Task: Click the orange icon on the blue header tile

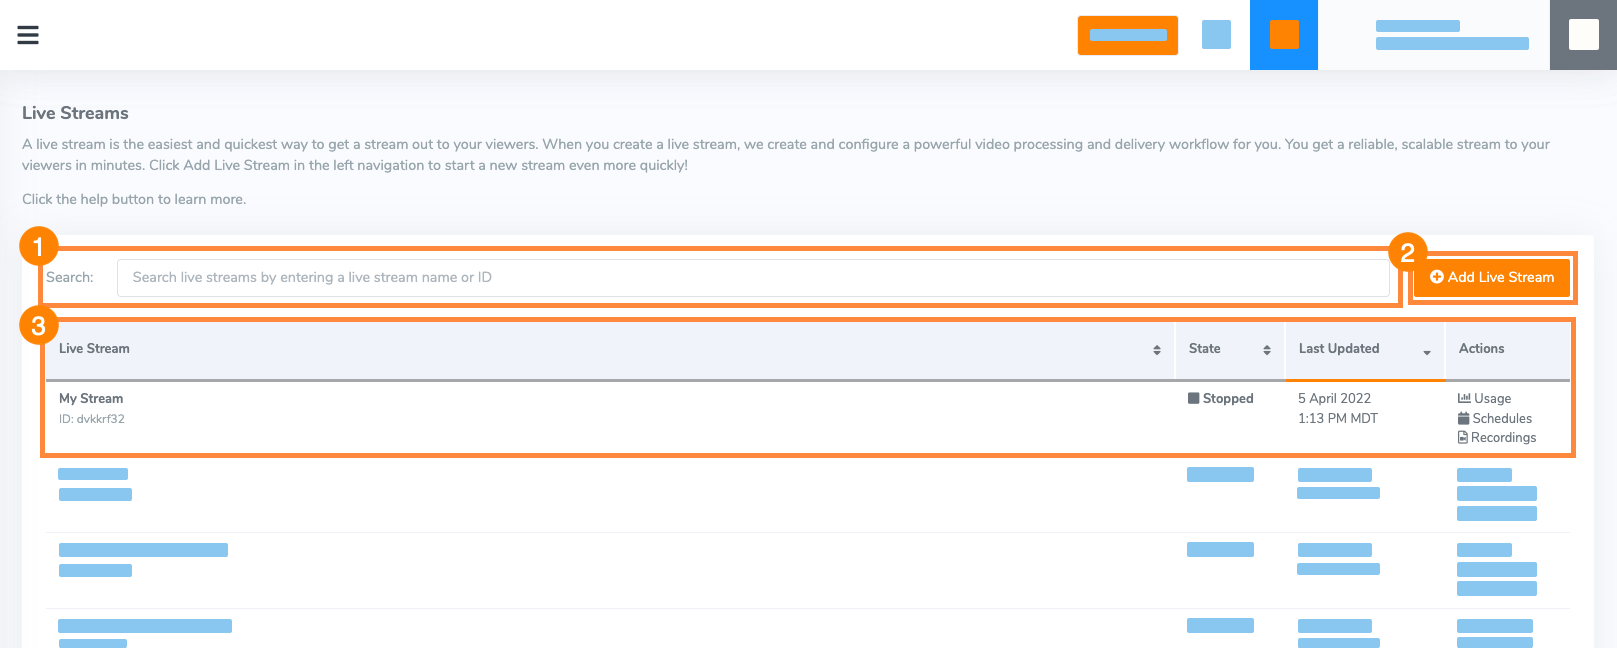Action: click(x=1284, y=35)
